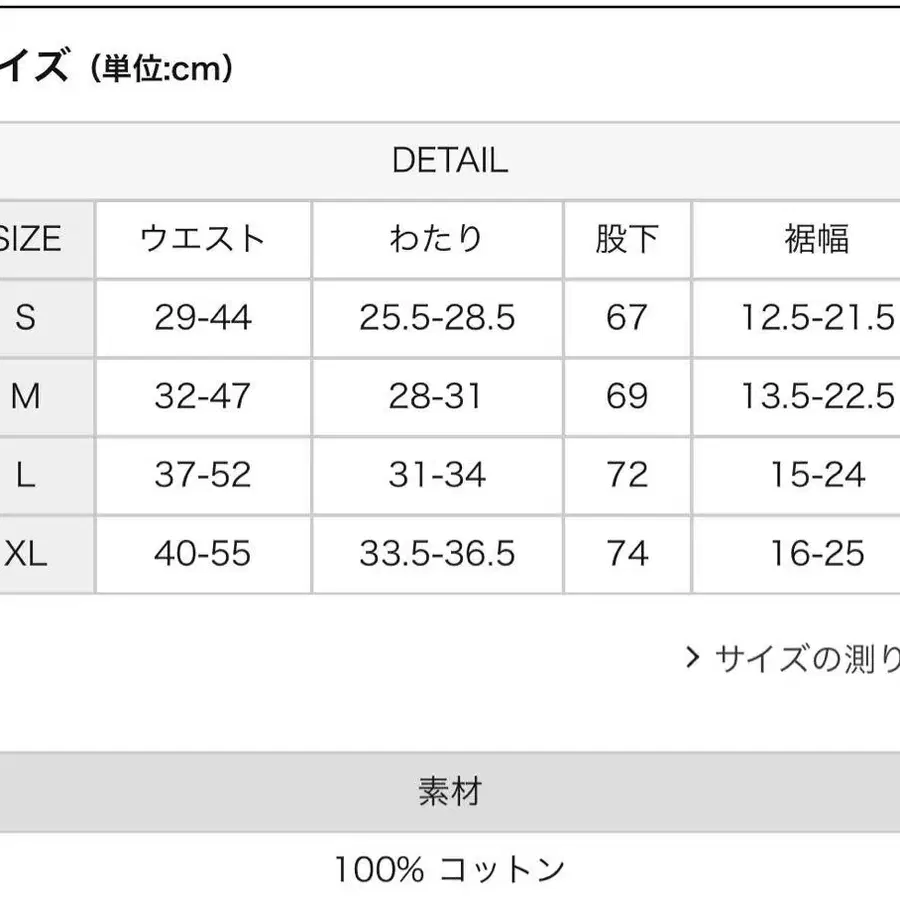This screenshot has height=900, width=900.
Task: Click the 28-31 わたり value cell
Action: click(437, 396)
